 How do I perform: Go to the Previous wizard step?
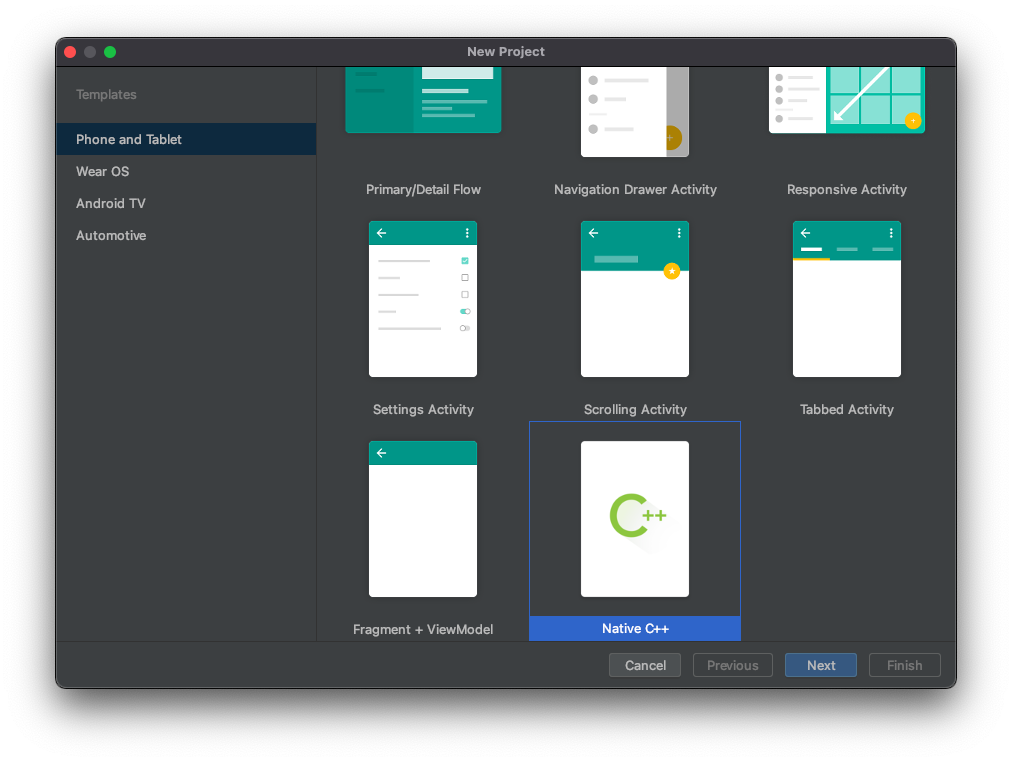click(733, 665)
